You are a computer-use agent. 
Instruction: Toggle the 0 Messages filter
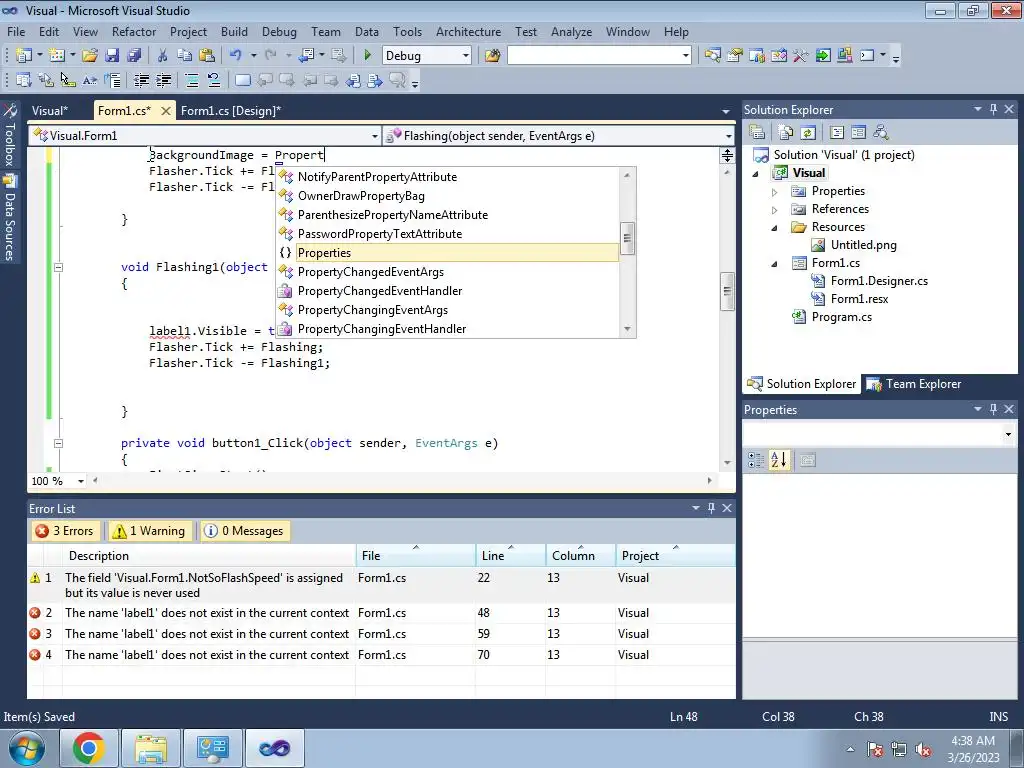(x=244, y=531)
